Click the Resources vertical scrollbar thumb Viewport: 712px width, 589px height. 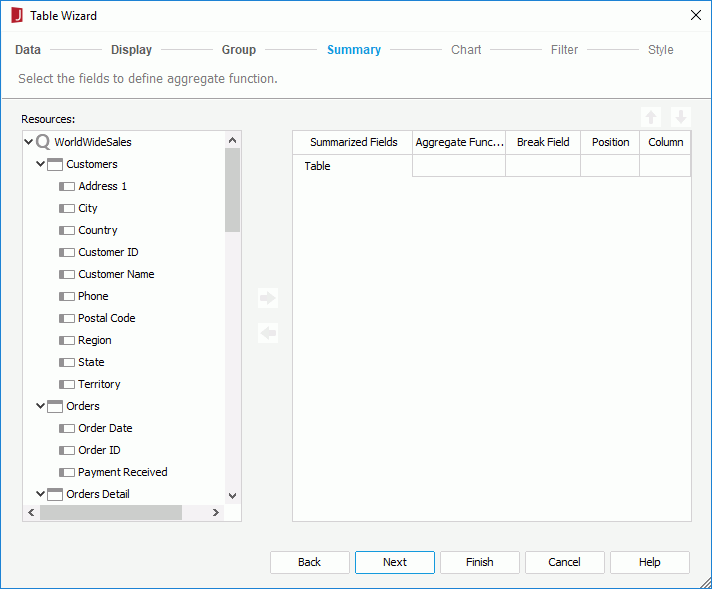232,190
